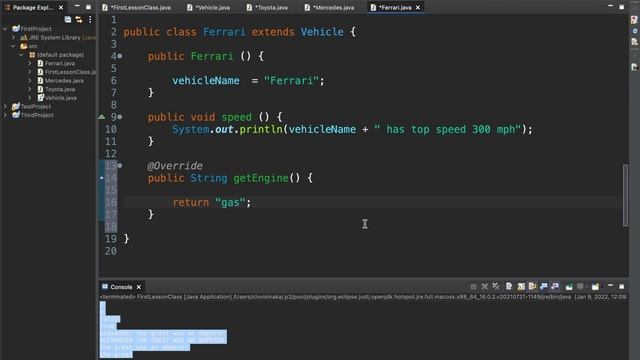Click Remove All Terminated Launches in Console
The image size is (640, 360).
496,287
